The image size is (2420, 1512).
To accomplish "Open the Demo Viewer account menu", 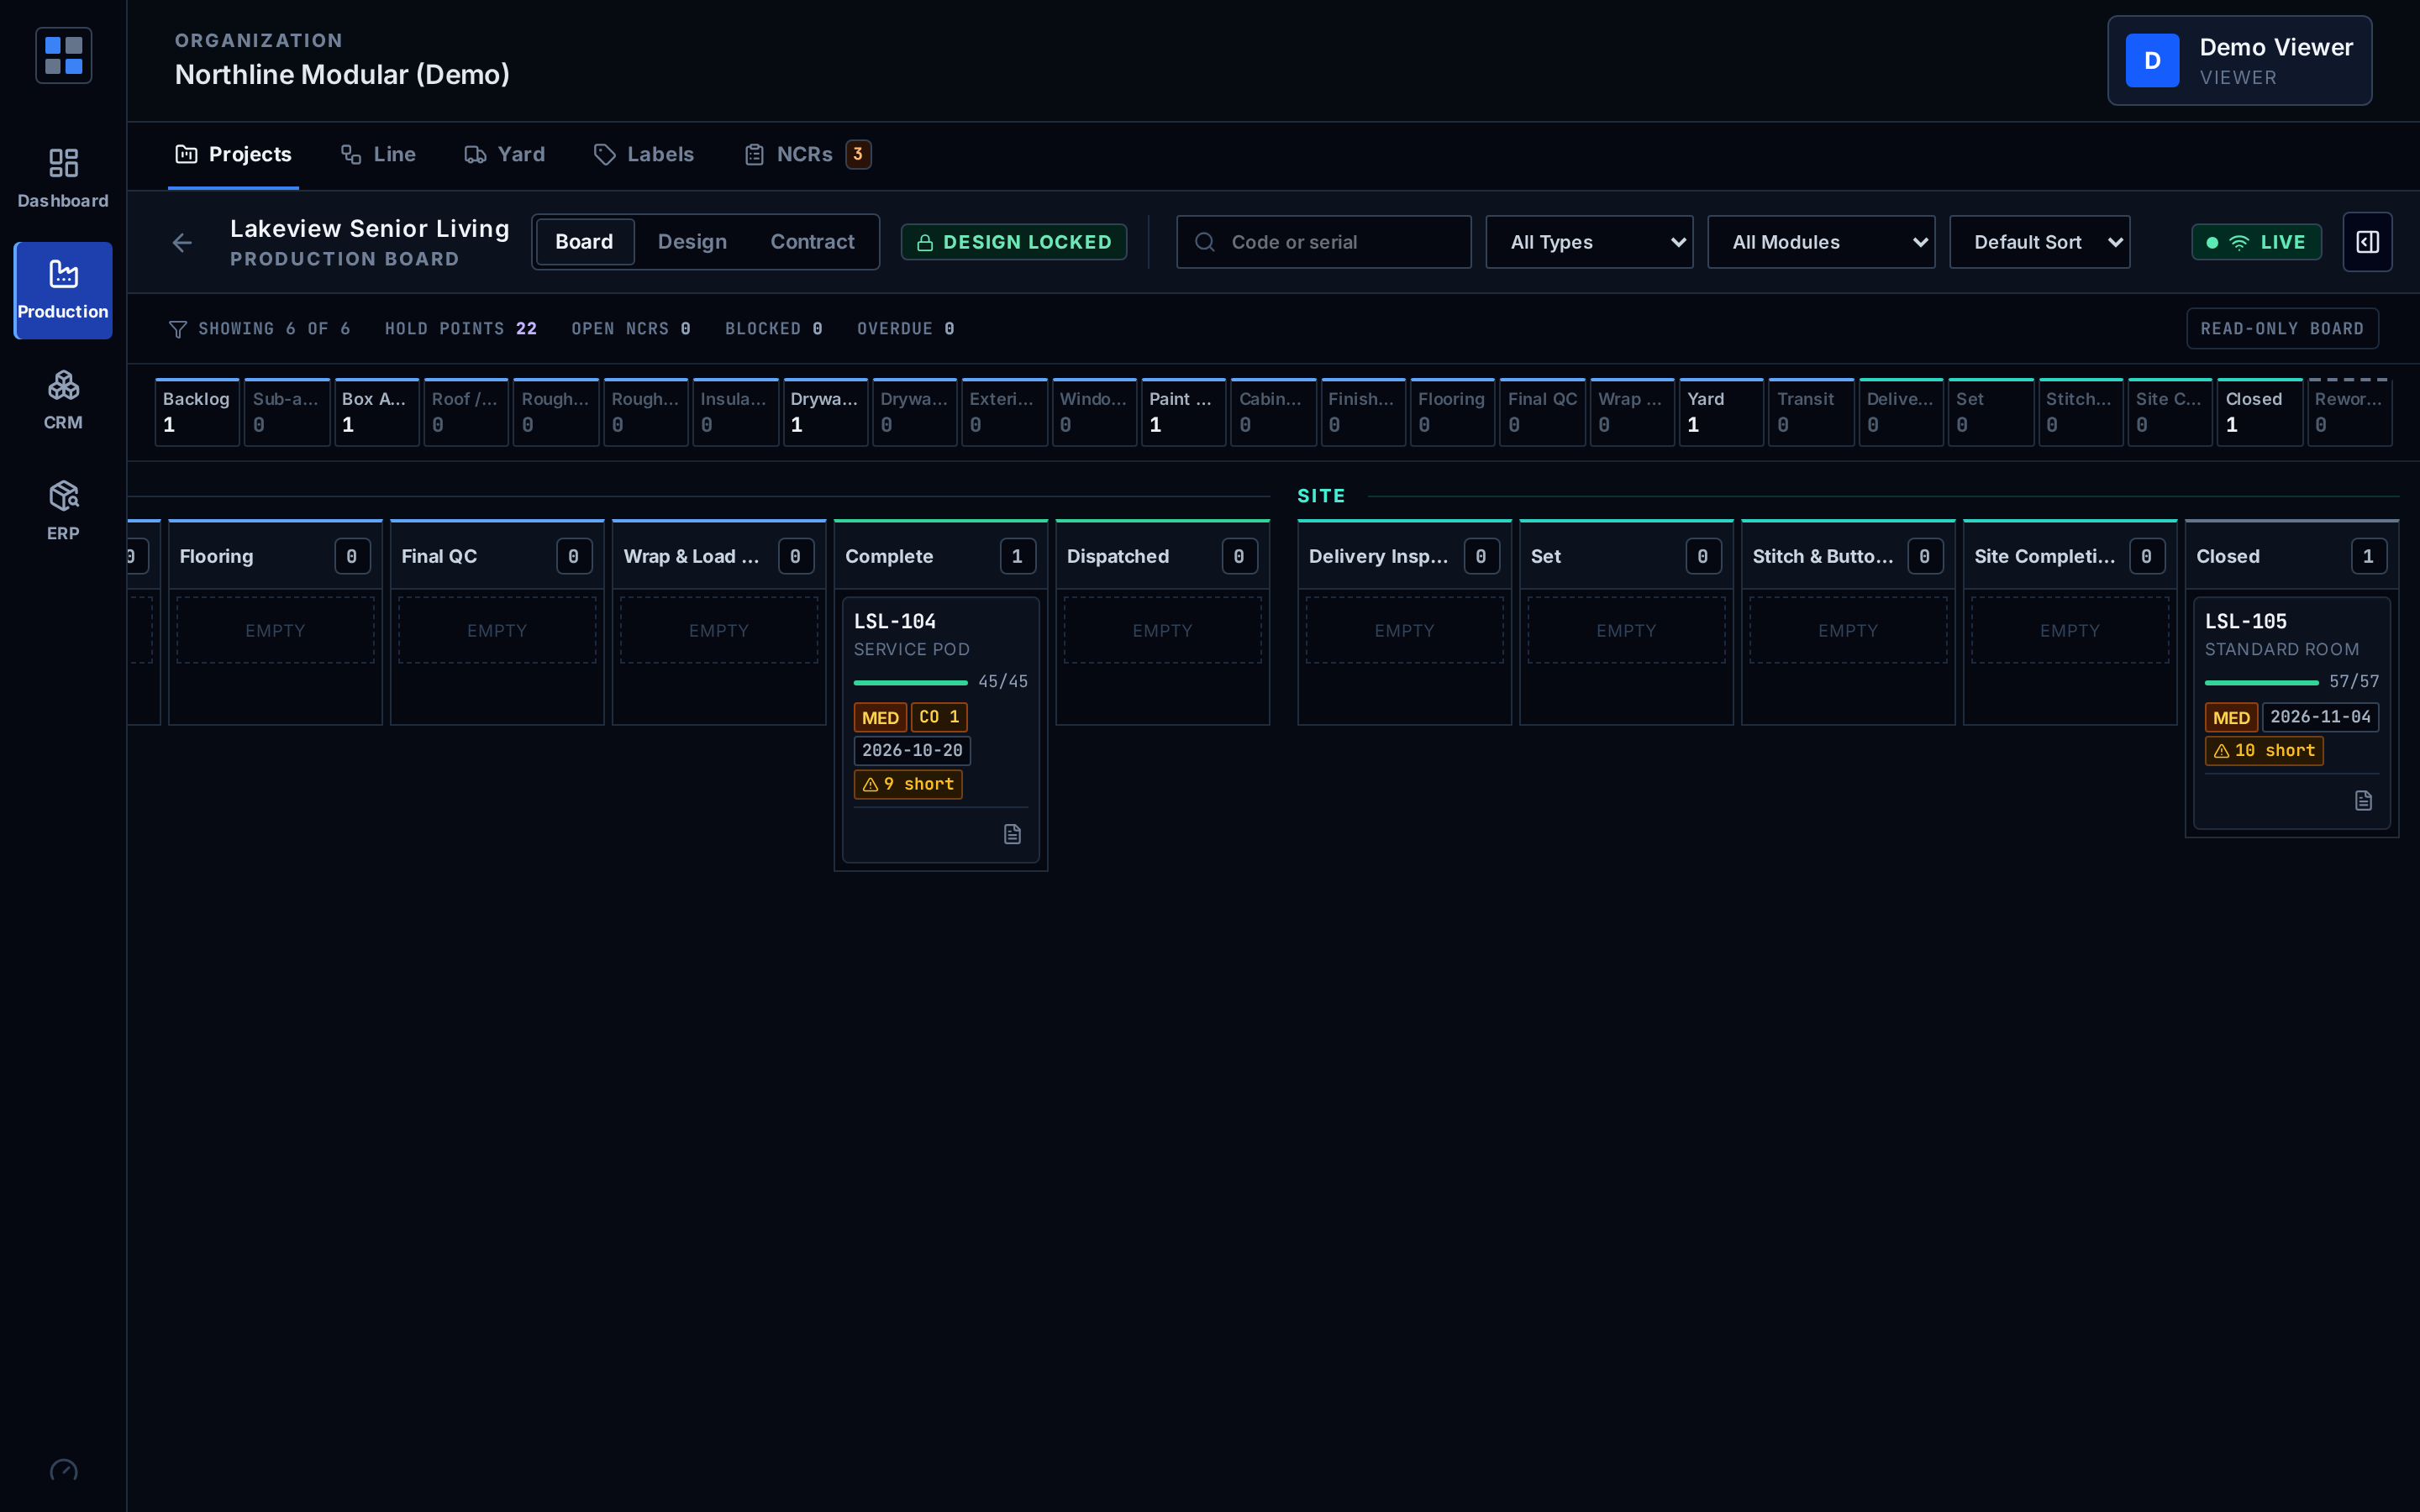I will 2239,61.
